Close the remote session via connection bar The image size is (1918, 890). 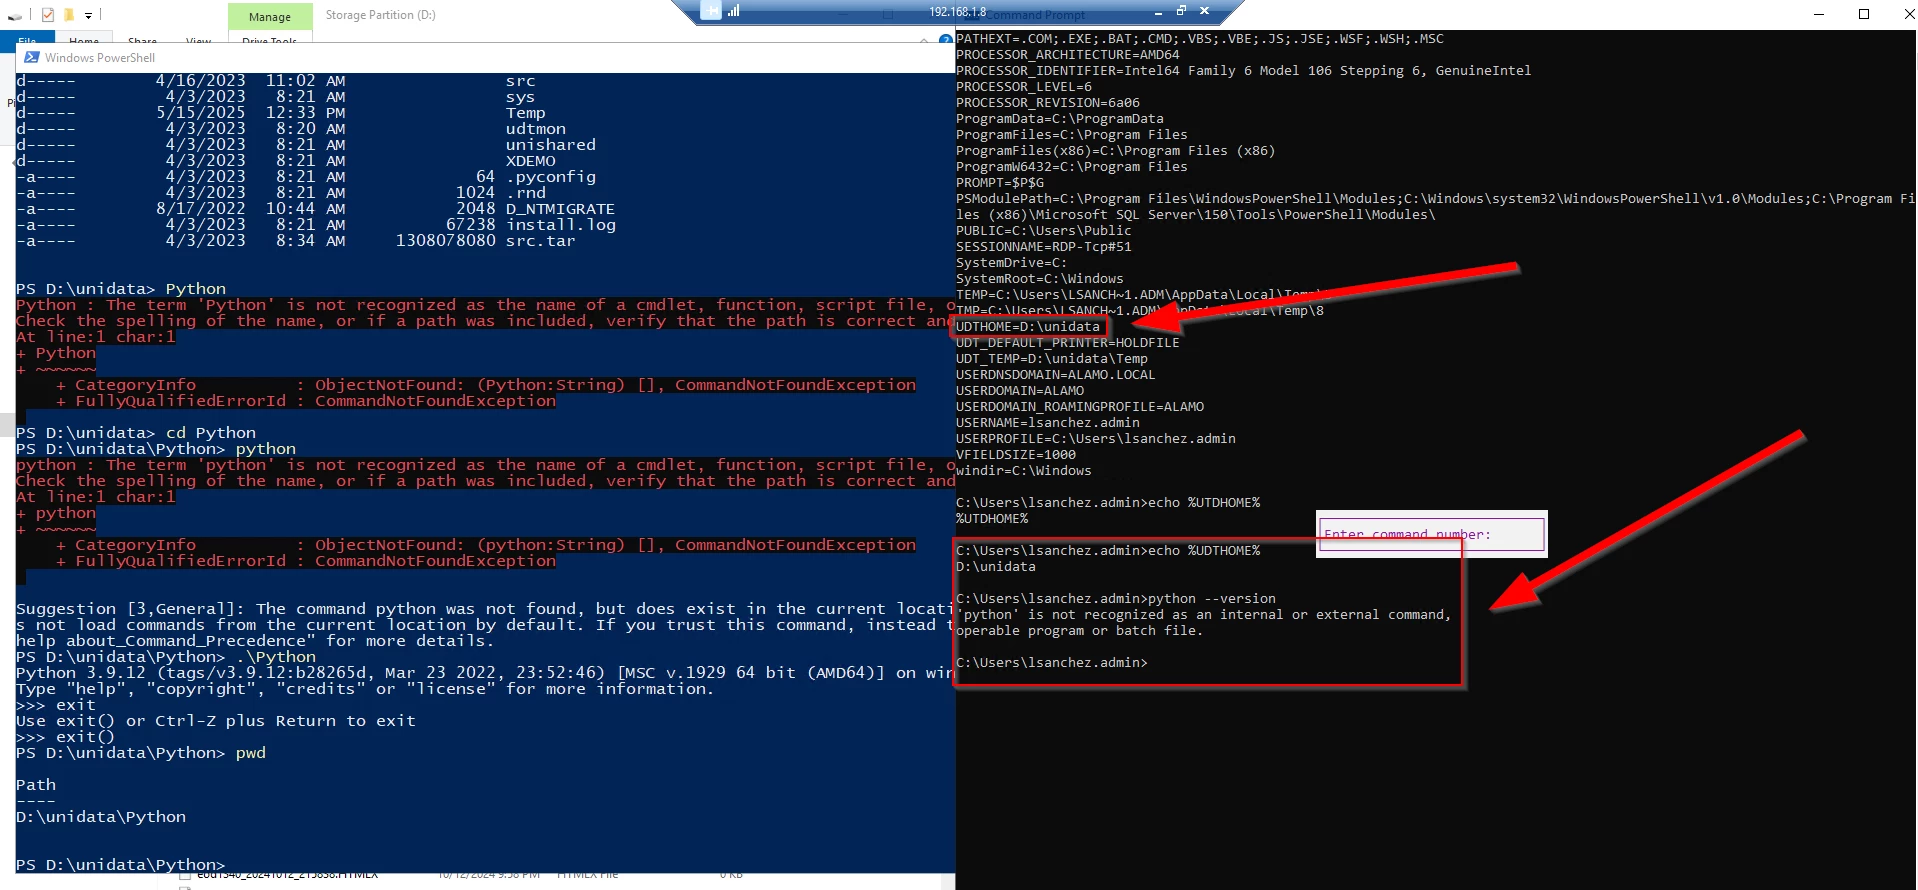coord(1204,11)
